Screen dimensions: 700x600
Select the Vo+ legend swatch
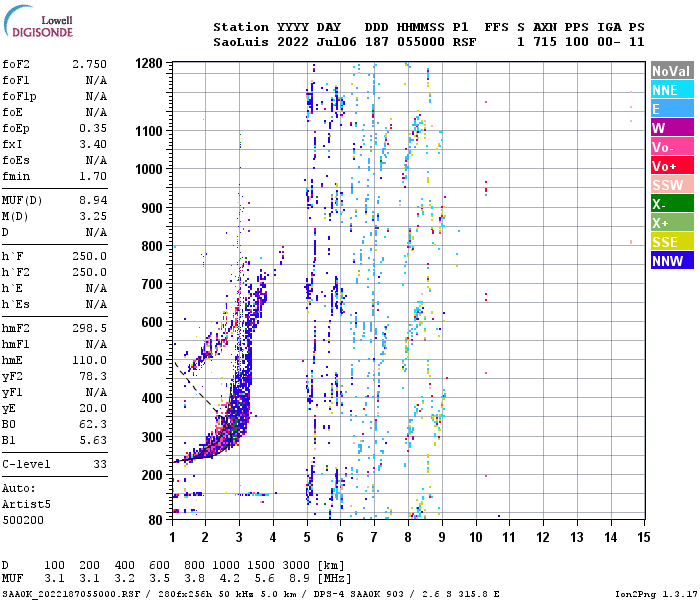[672, 166]
